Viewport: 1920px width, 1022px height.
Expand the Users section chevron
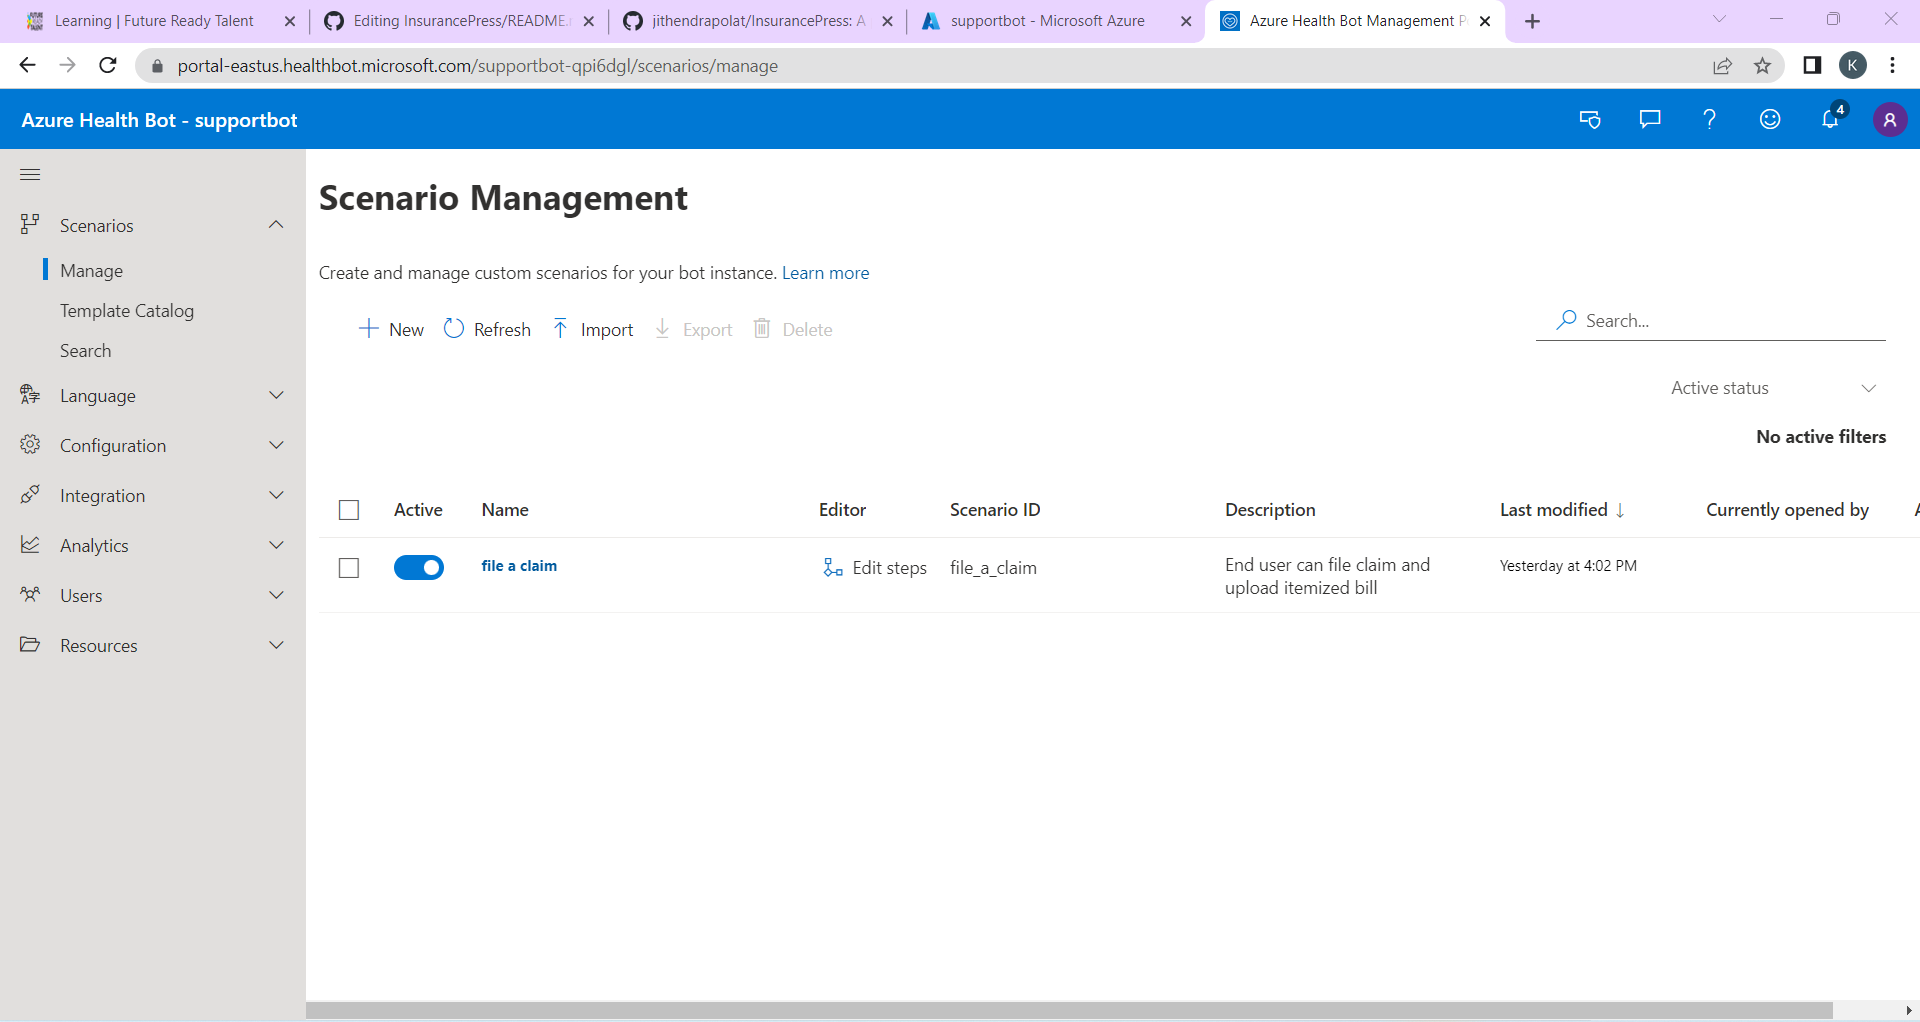277,595
